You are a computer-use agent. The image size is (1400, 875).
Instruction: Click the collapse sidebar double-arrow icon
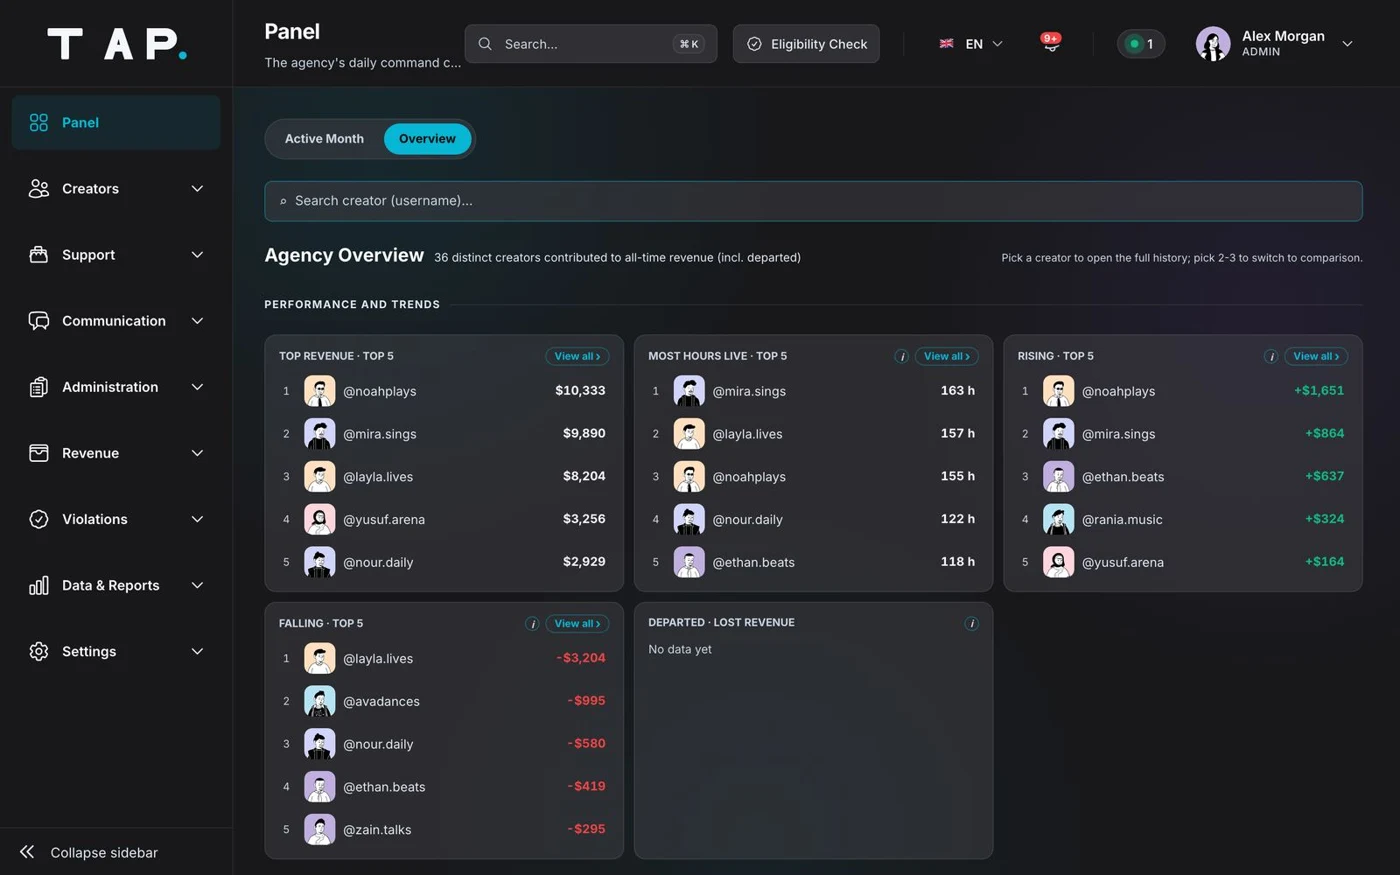tap(27, 852)
